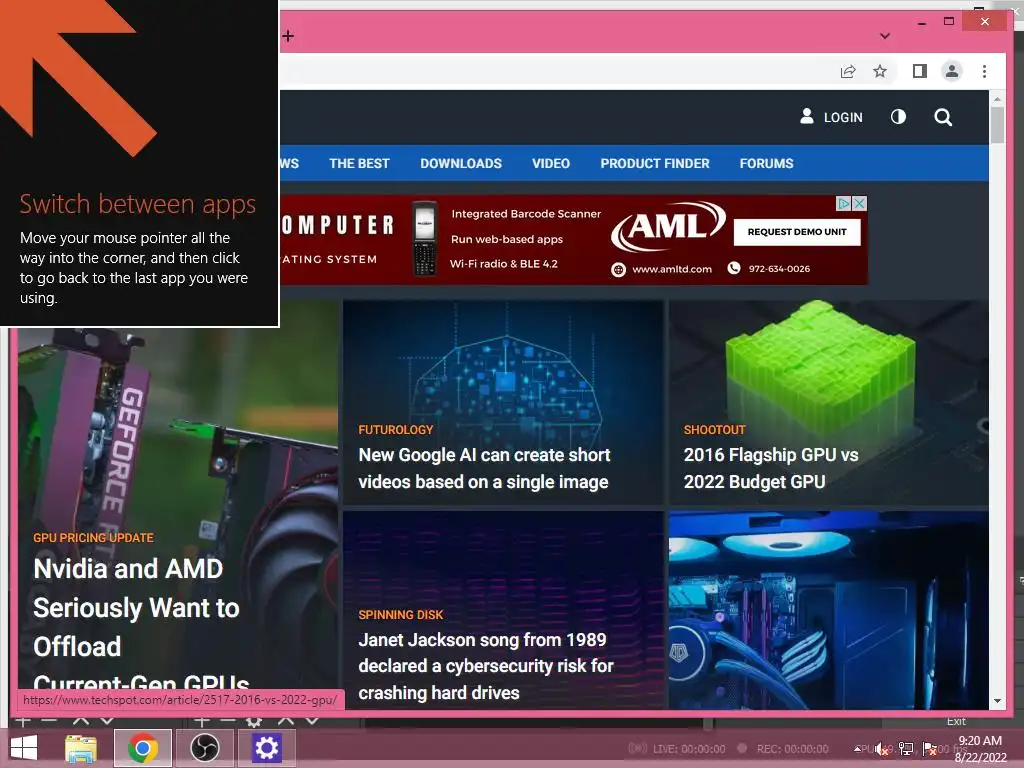Click phone number 972-634-0026 in ad
1024x768 pixels.
click(x=779, y=269)
